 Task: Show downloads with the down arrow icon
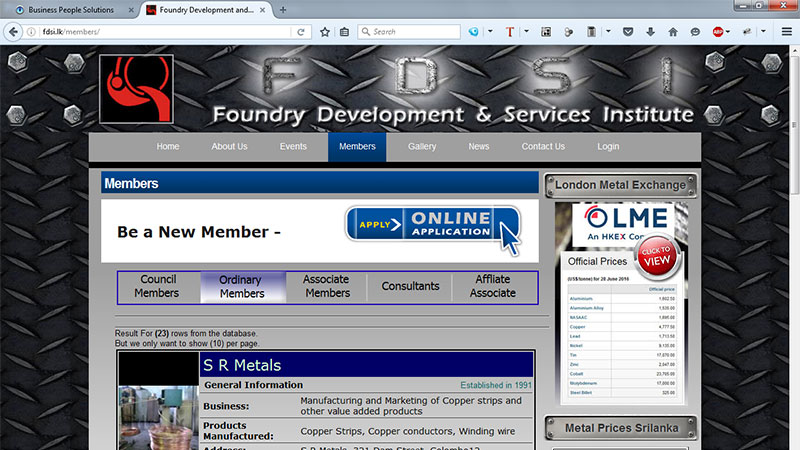651,32
